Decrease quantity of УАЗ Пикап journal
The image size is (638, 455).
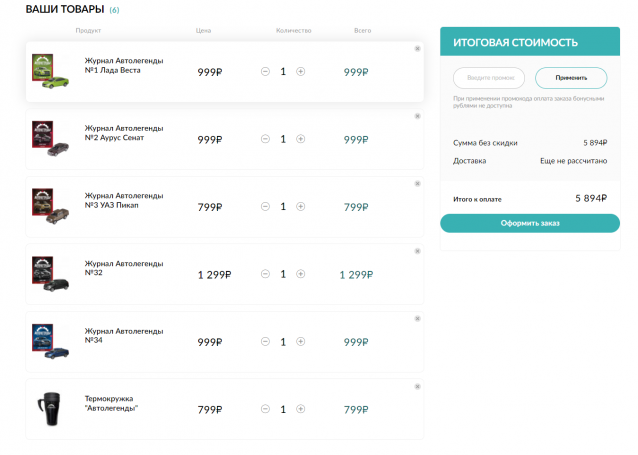(265, 207)
